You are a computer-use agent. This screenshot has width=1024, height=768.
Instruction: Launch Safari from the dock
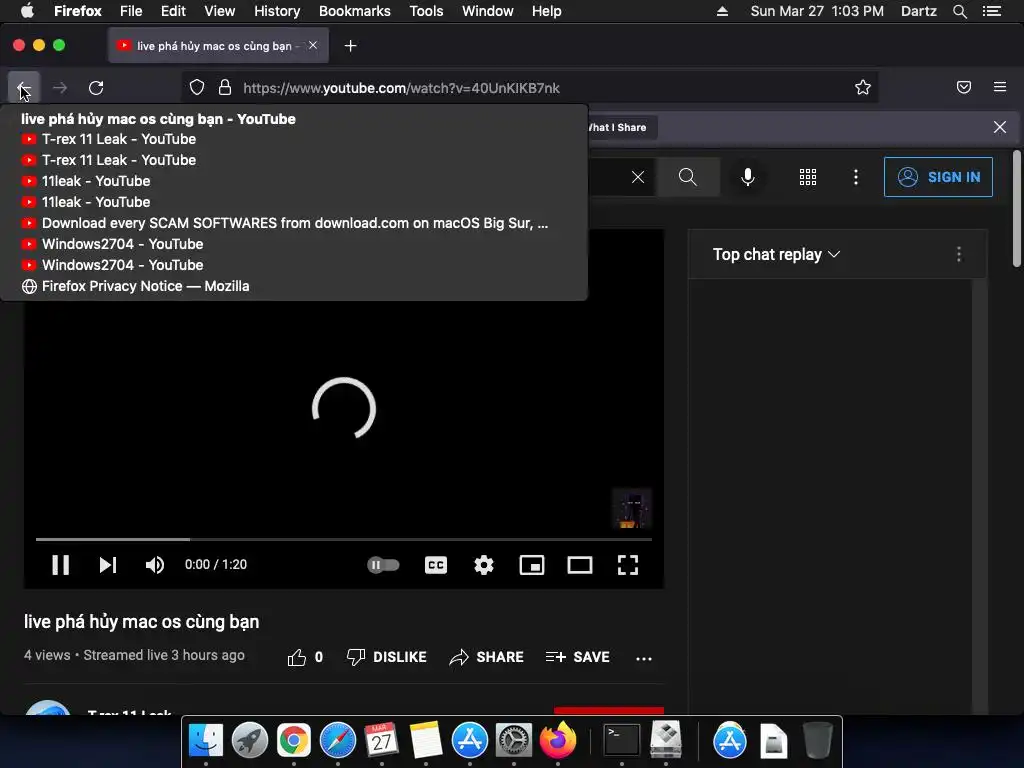pyautogui.click(x=338, y=741)
